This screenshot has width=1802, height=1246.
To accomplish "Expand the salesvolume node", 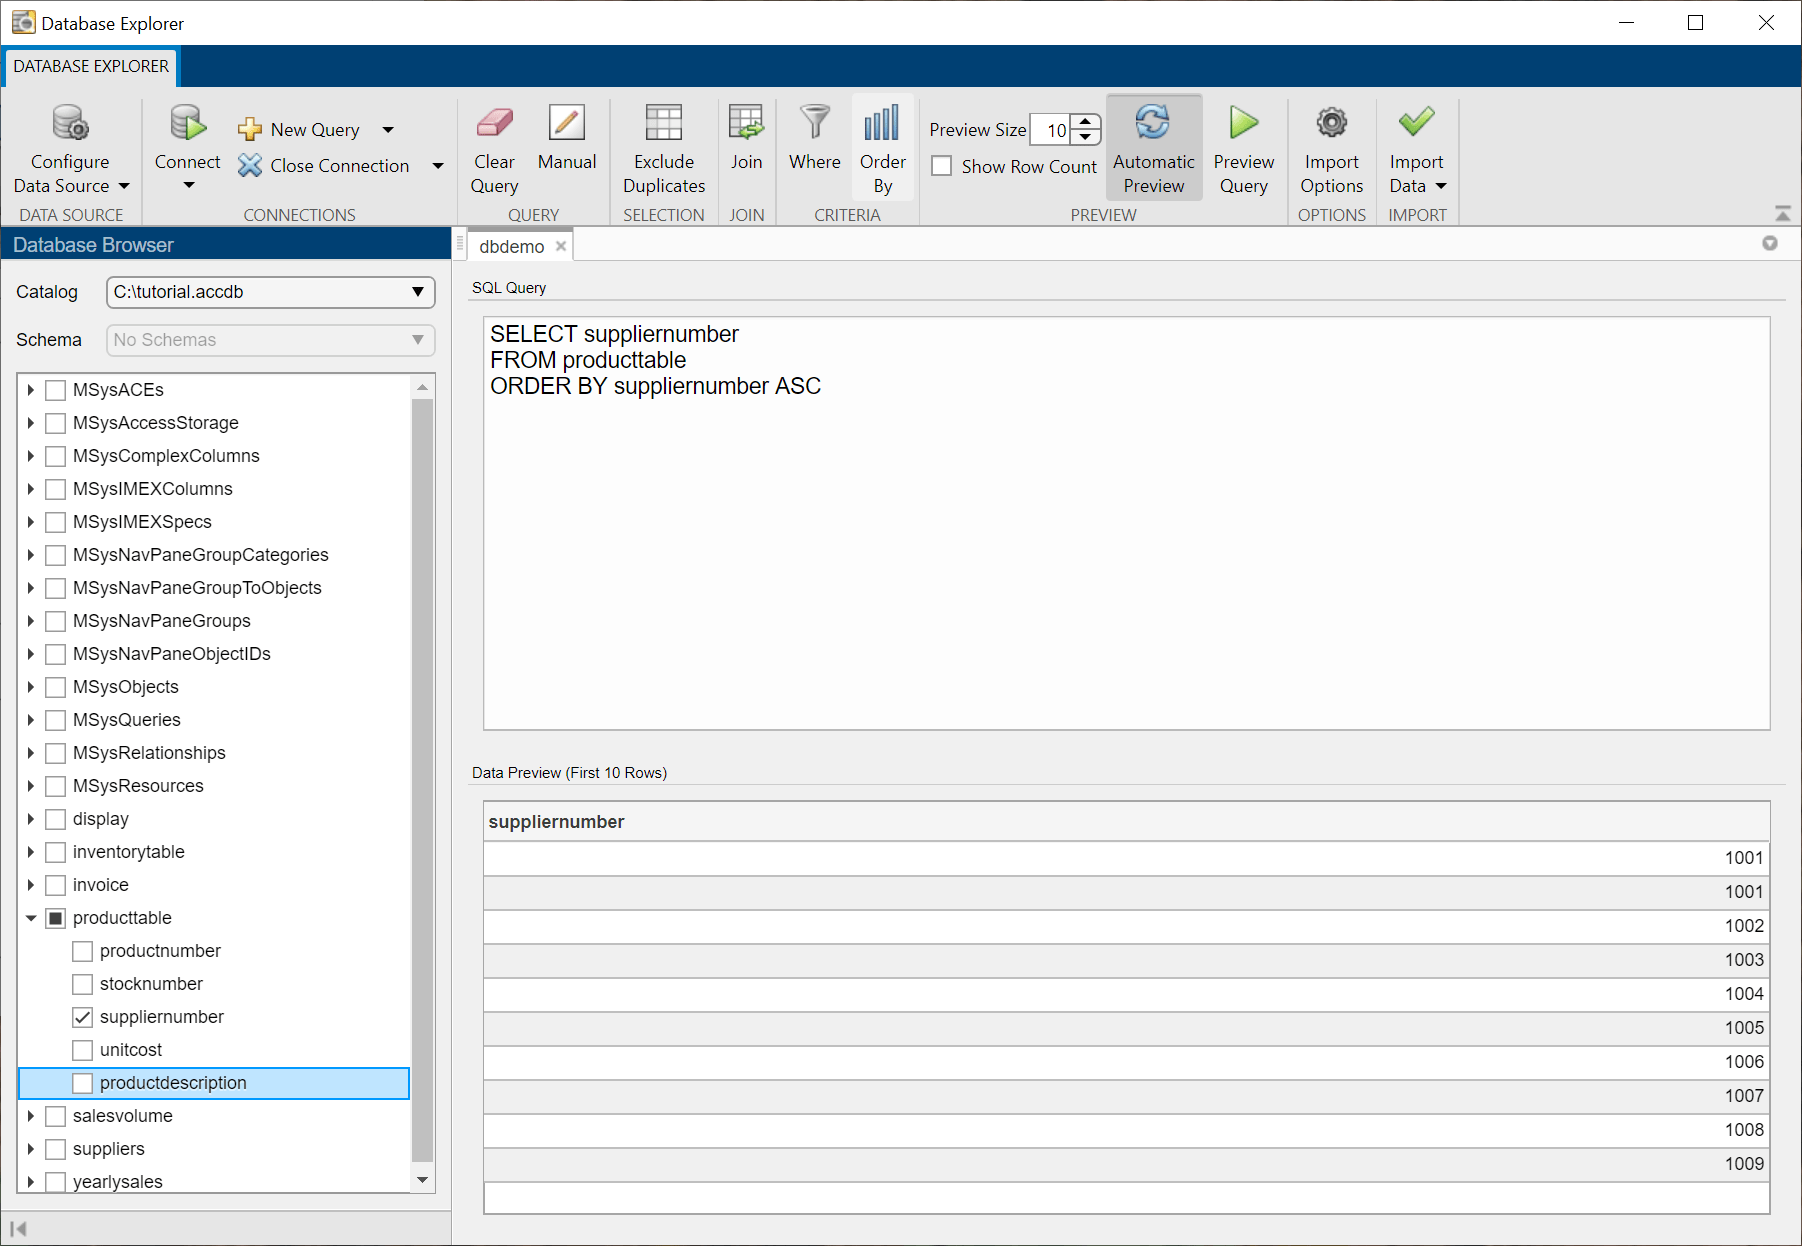I will [31, 1116].
